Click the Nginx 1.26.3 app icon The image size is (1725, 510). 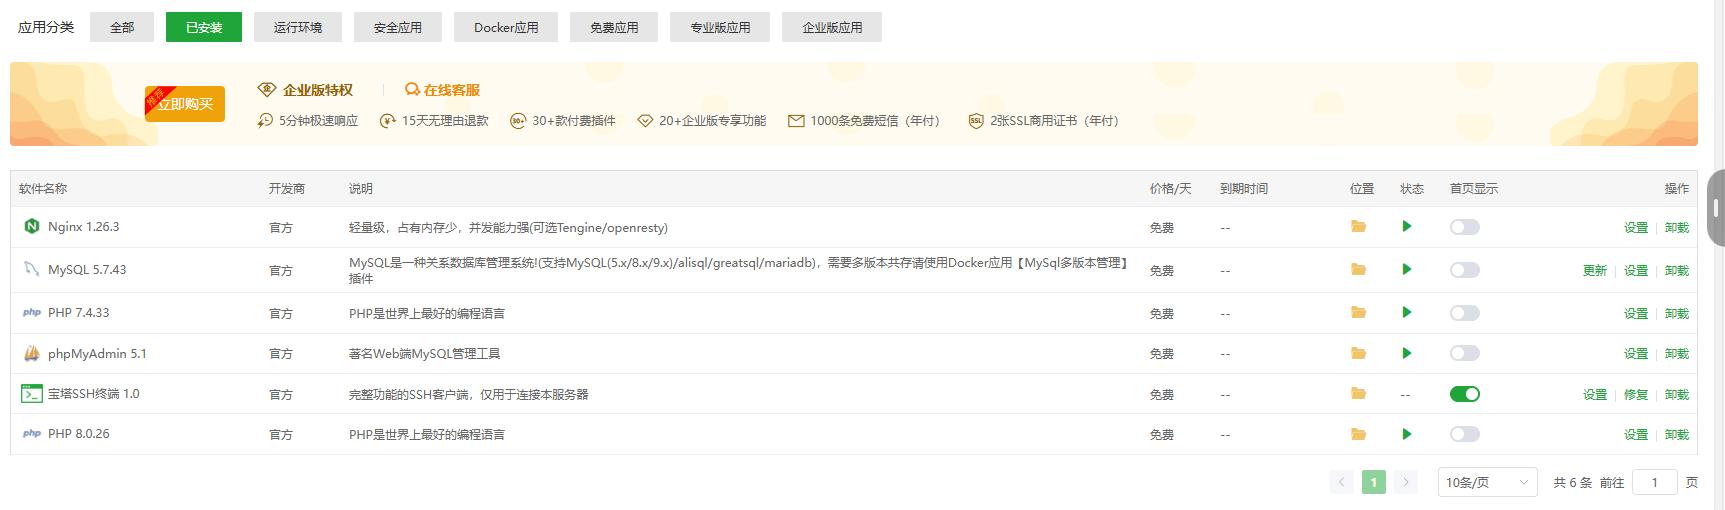pos(32,227)
